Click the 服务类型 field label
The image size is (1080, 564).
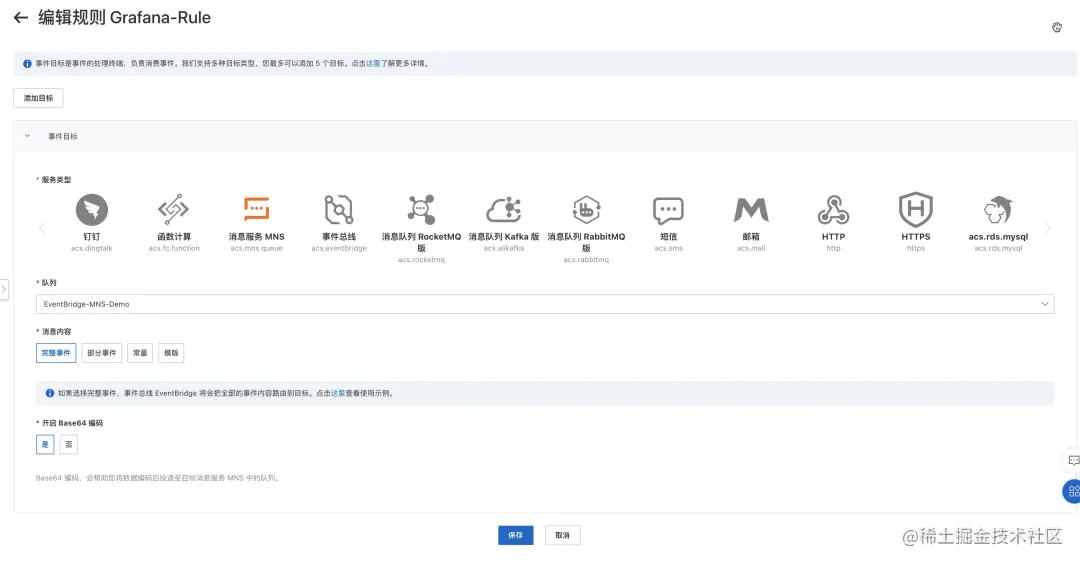(56, 180)
